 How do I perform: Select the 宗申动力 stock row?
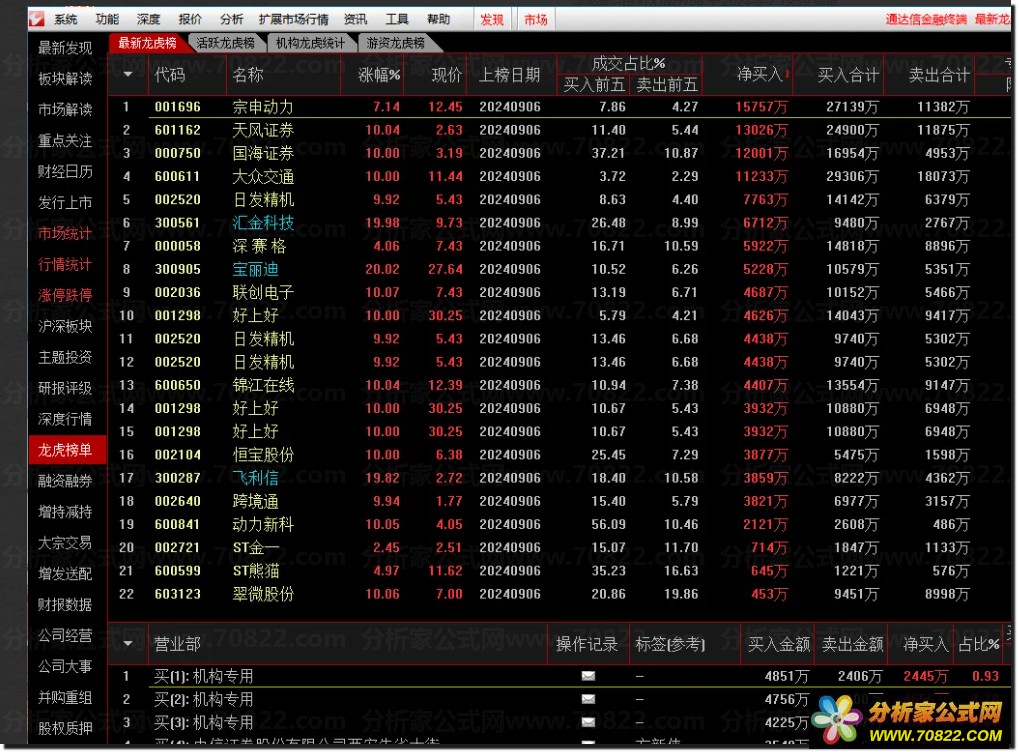click(x=559, y=107)
